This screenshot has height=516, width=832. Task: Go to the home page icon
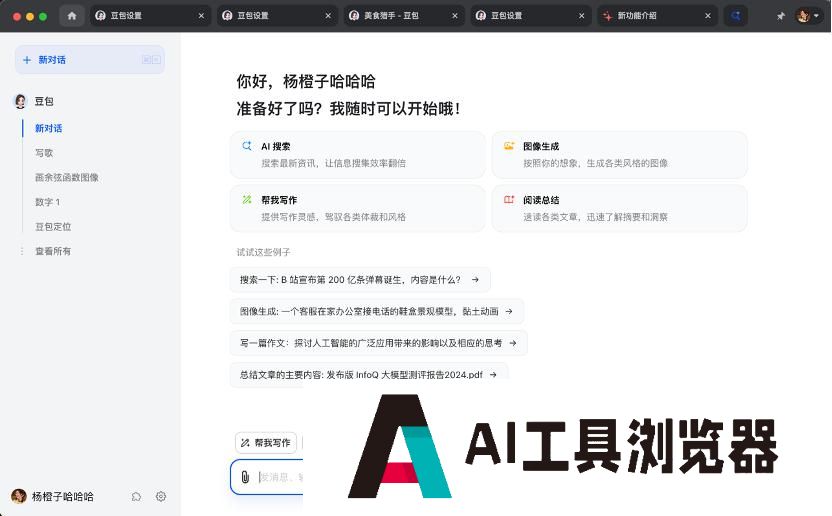[x=72, y=16]
